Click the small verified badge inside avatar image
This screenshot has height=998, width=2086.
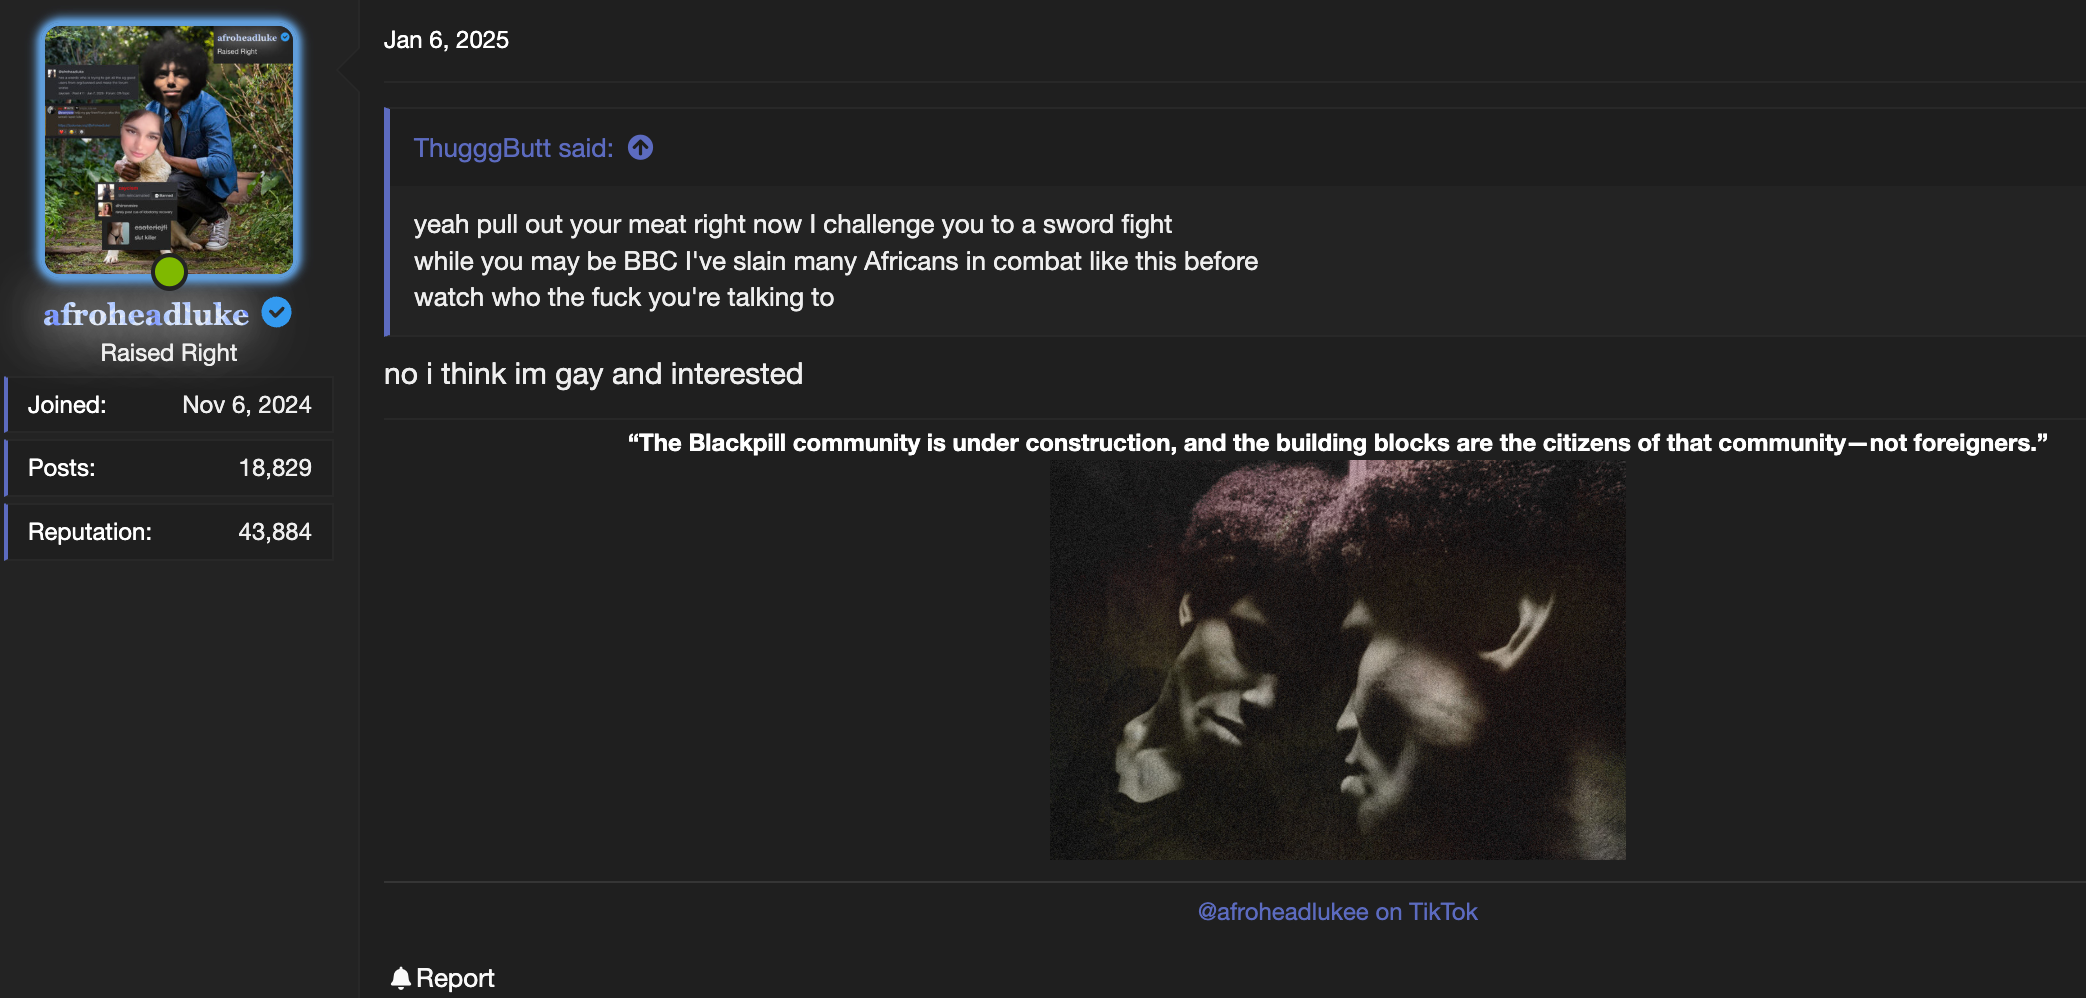tap(285, 37)
